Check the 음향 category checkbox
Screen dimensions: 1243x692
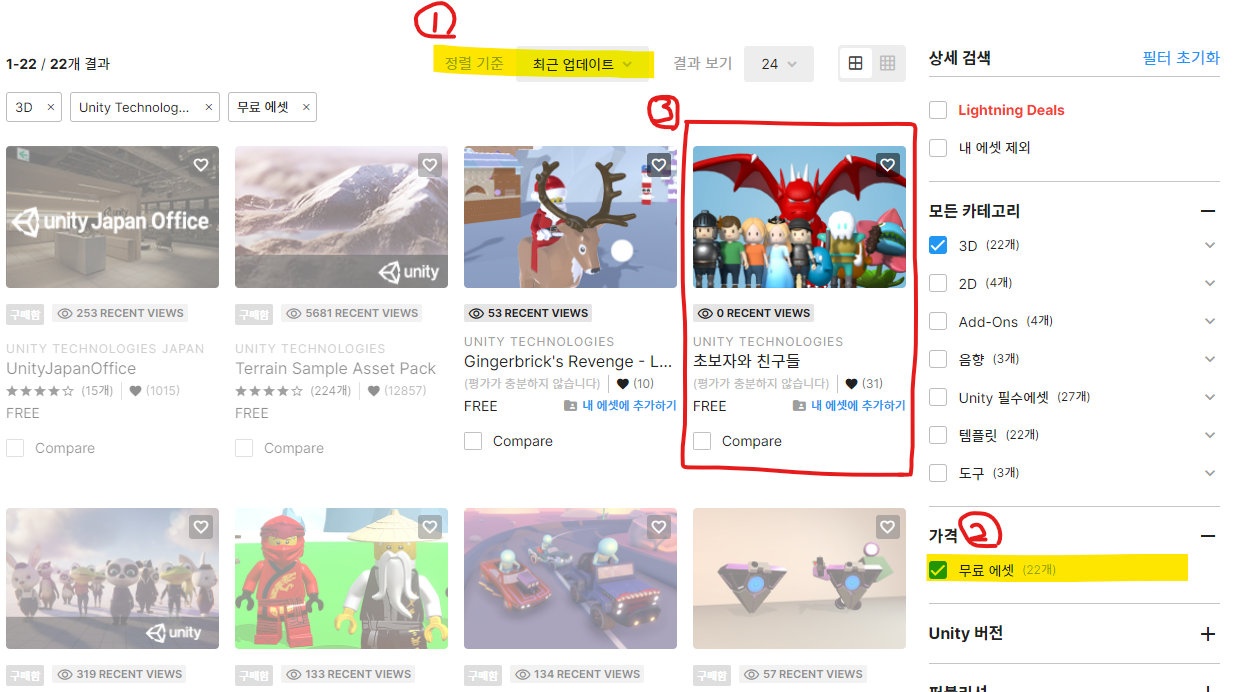coord(938,359)
